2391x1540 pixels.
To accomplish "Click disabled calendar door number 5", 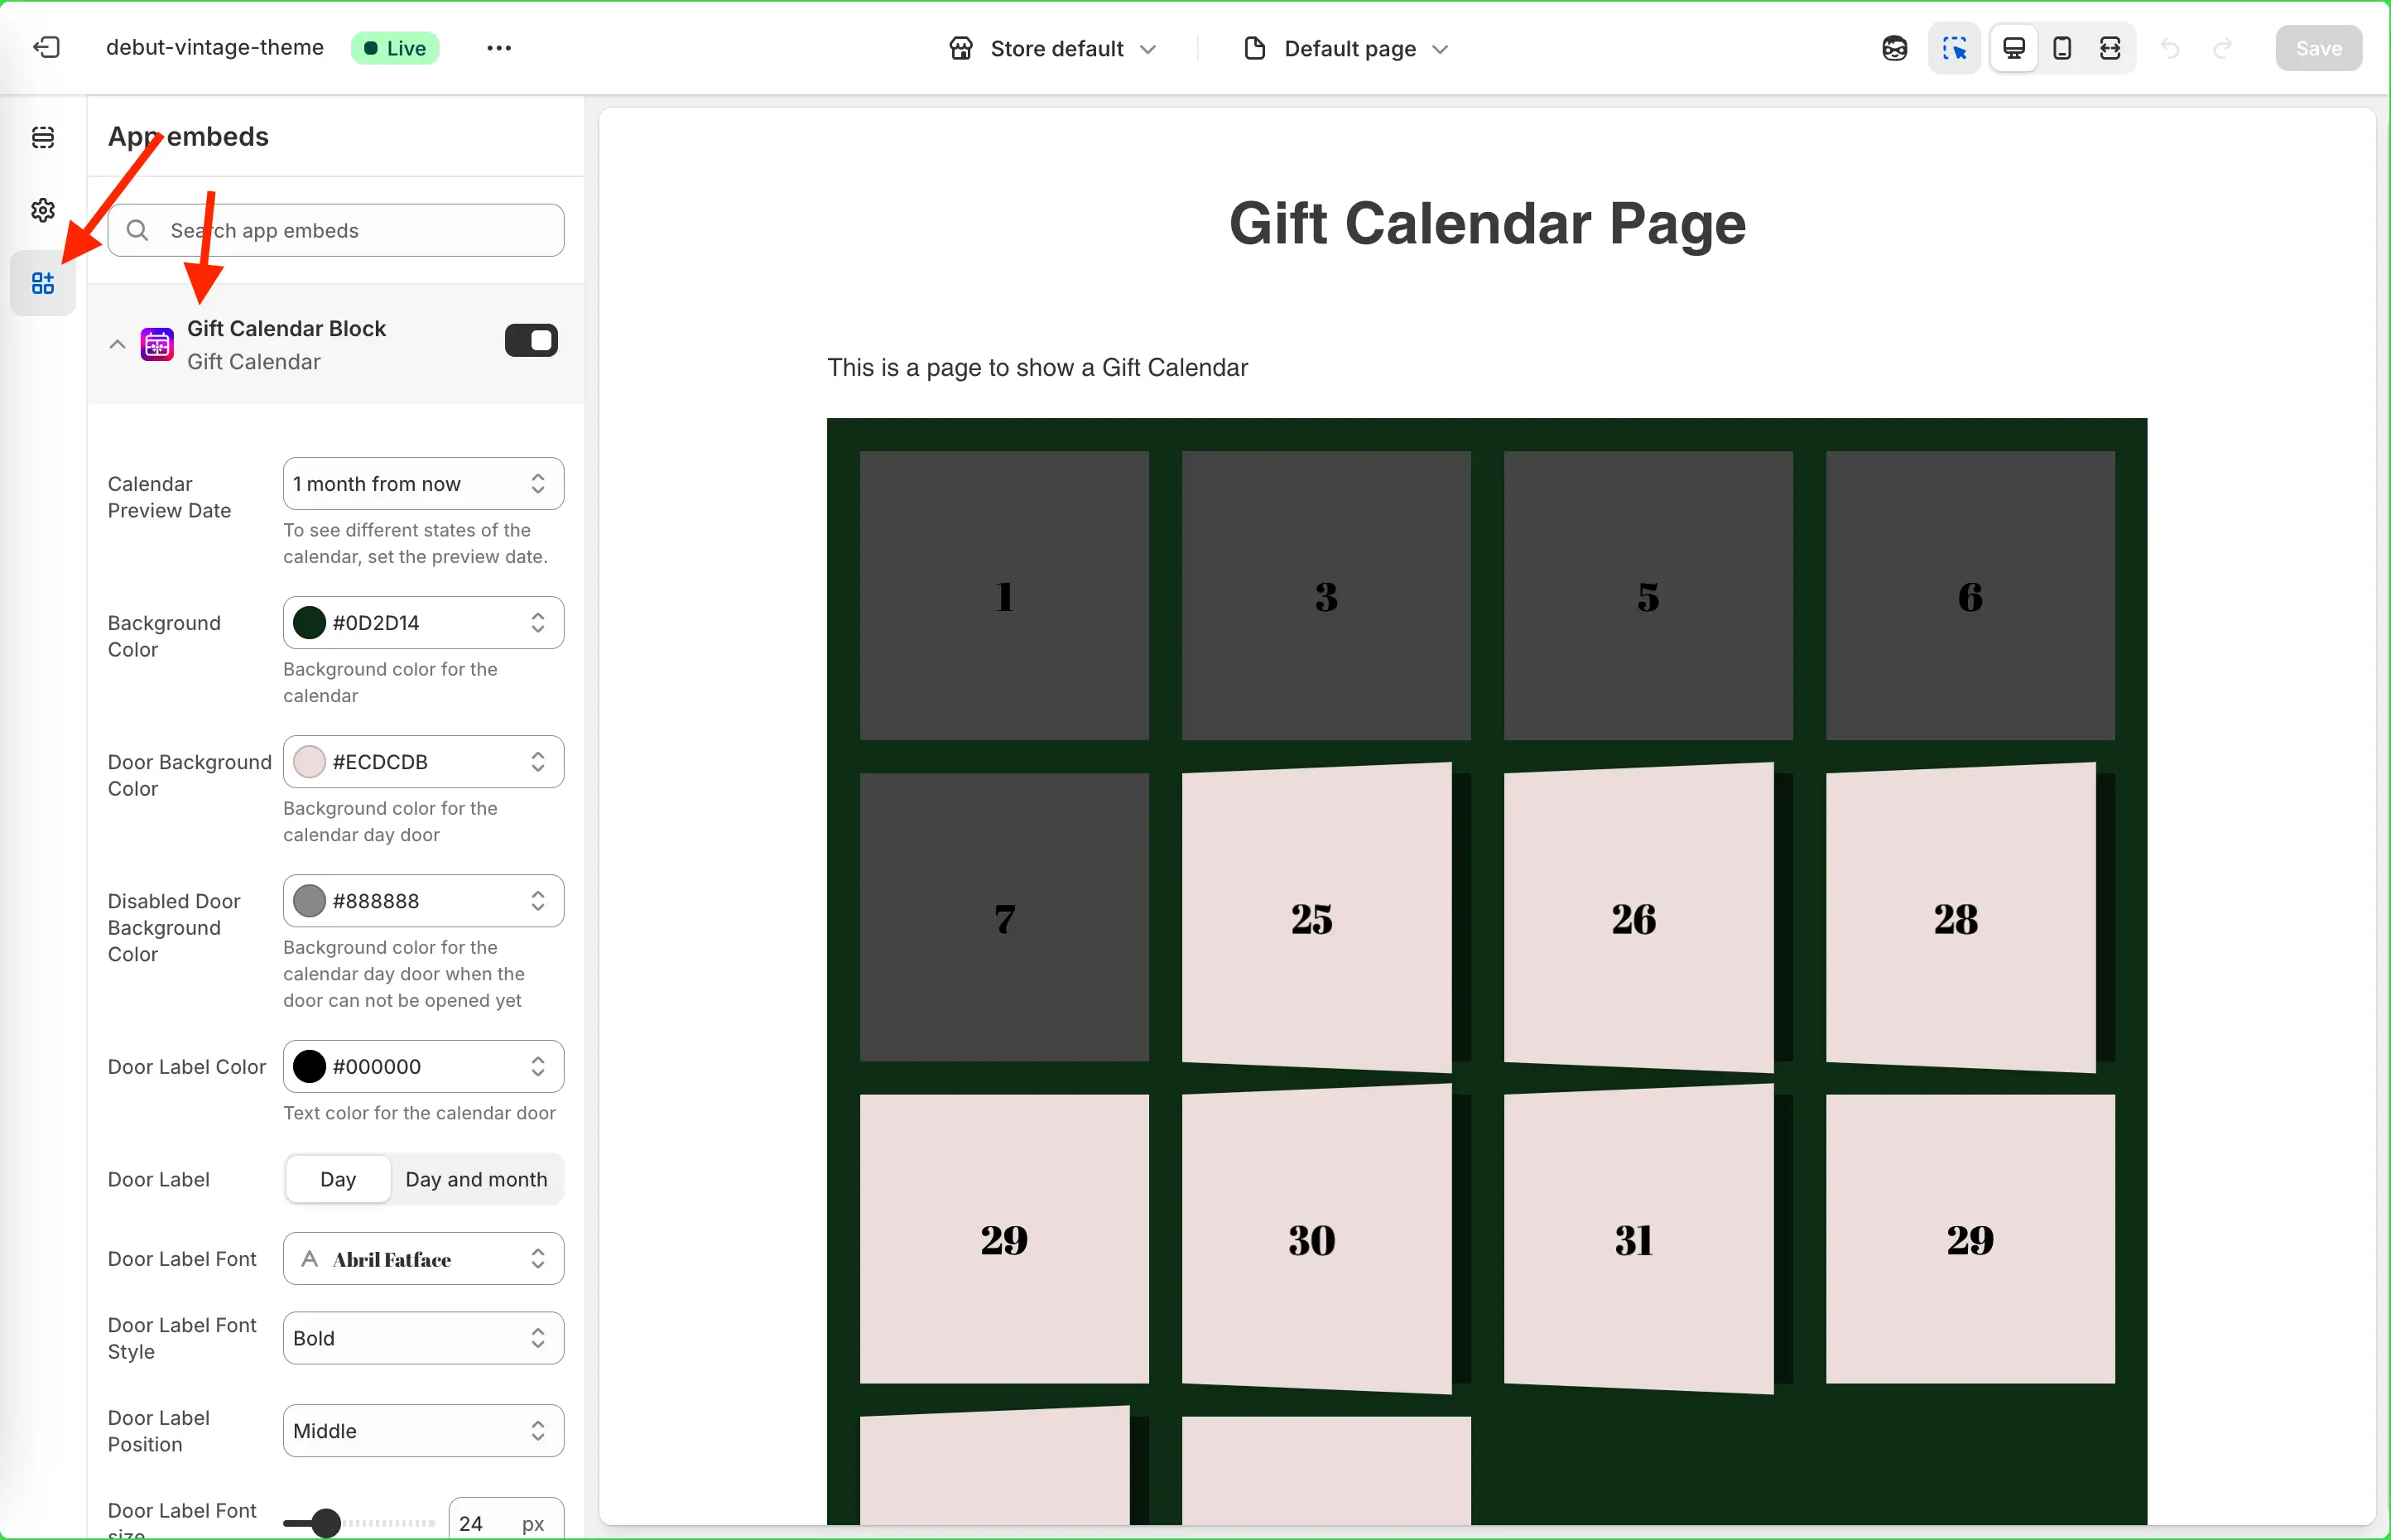I will (1648, 596).
